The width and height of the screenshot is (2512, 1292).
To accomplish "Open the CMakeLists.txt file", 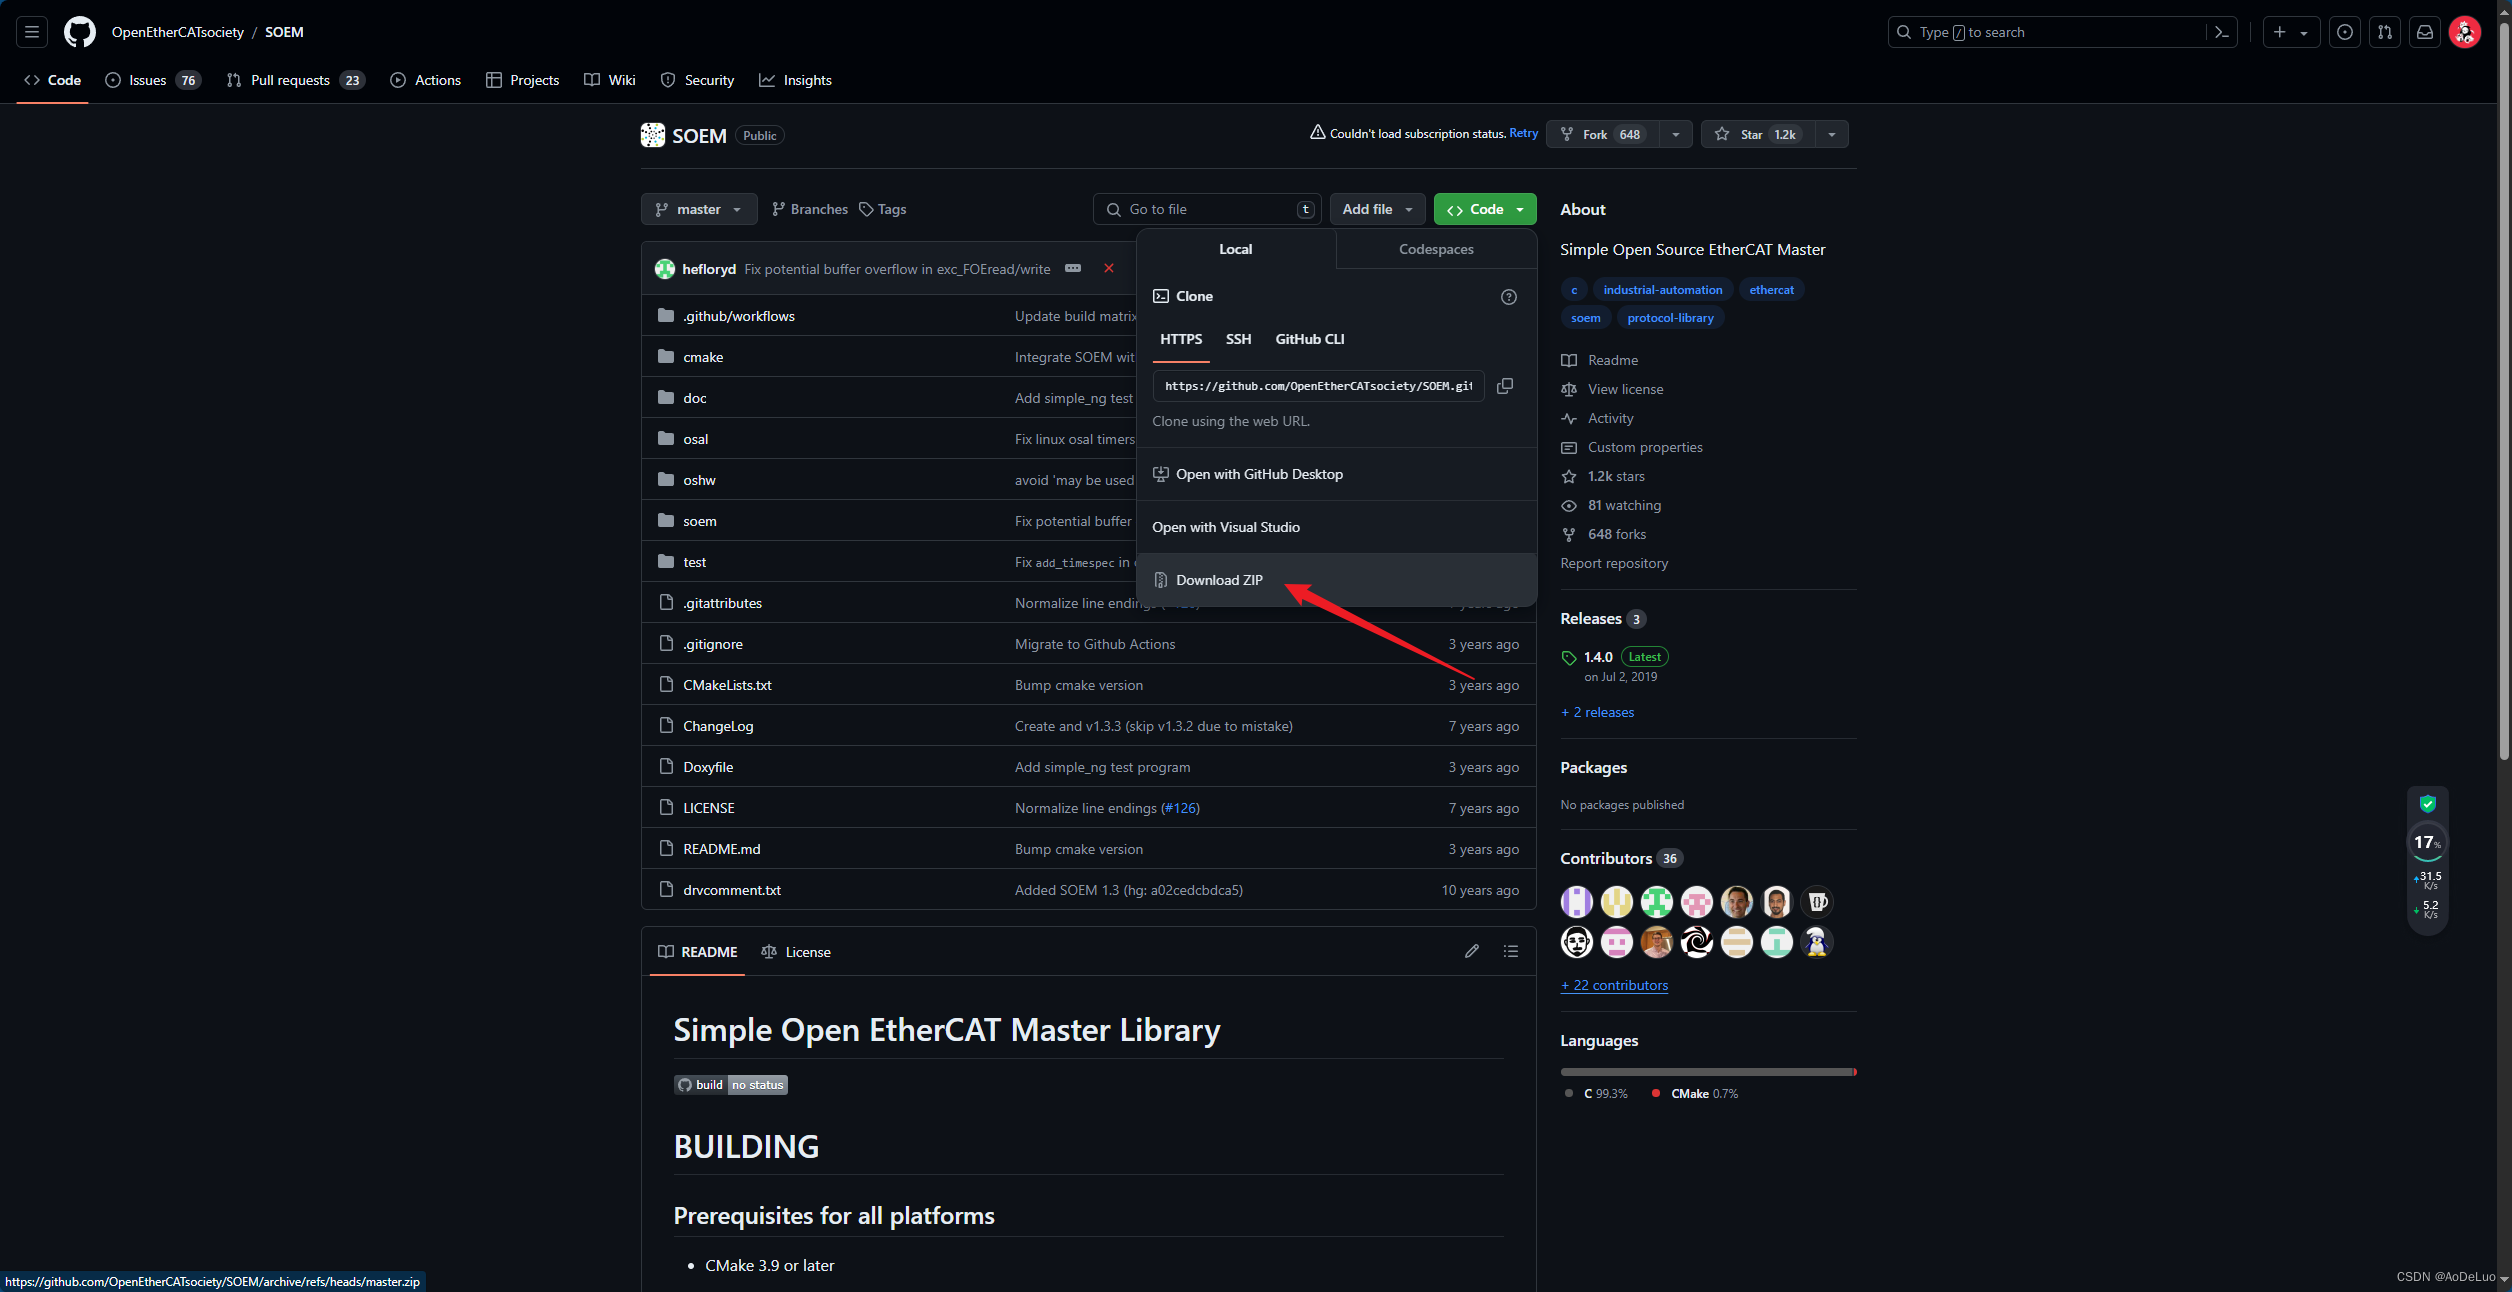I will pyautogui.click(x=727, y=685).
